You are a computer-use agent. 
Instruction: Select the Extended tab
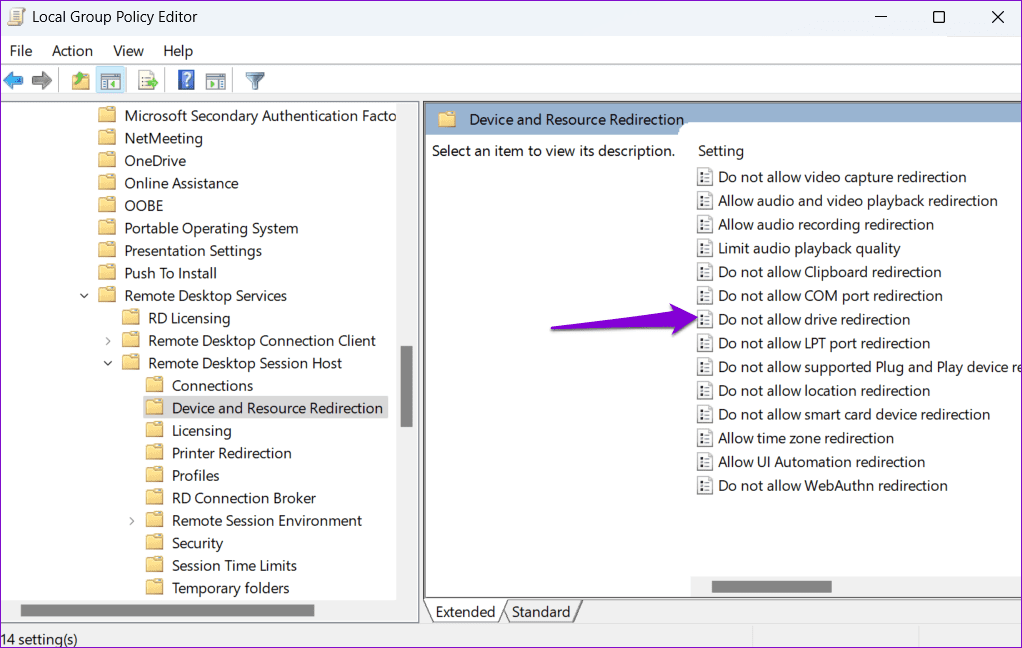465,612
